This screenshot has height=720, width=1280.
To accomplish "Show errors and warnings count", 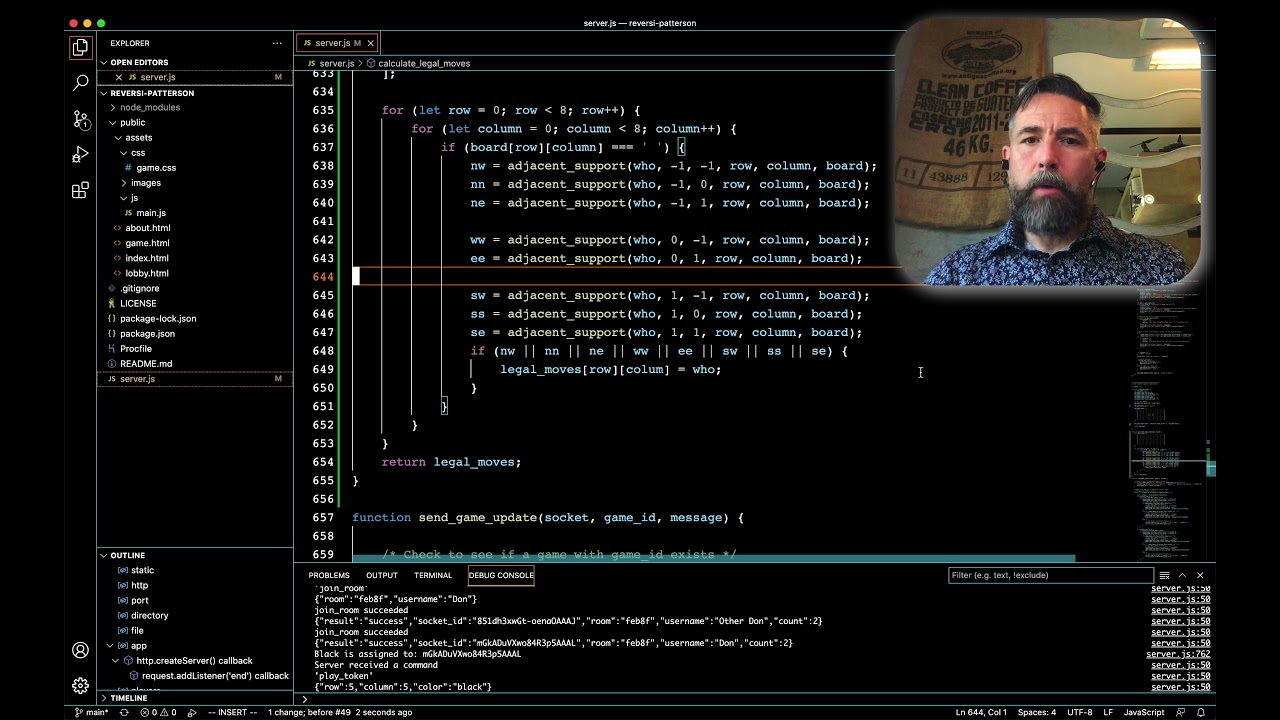I will pos(157,712).
